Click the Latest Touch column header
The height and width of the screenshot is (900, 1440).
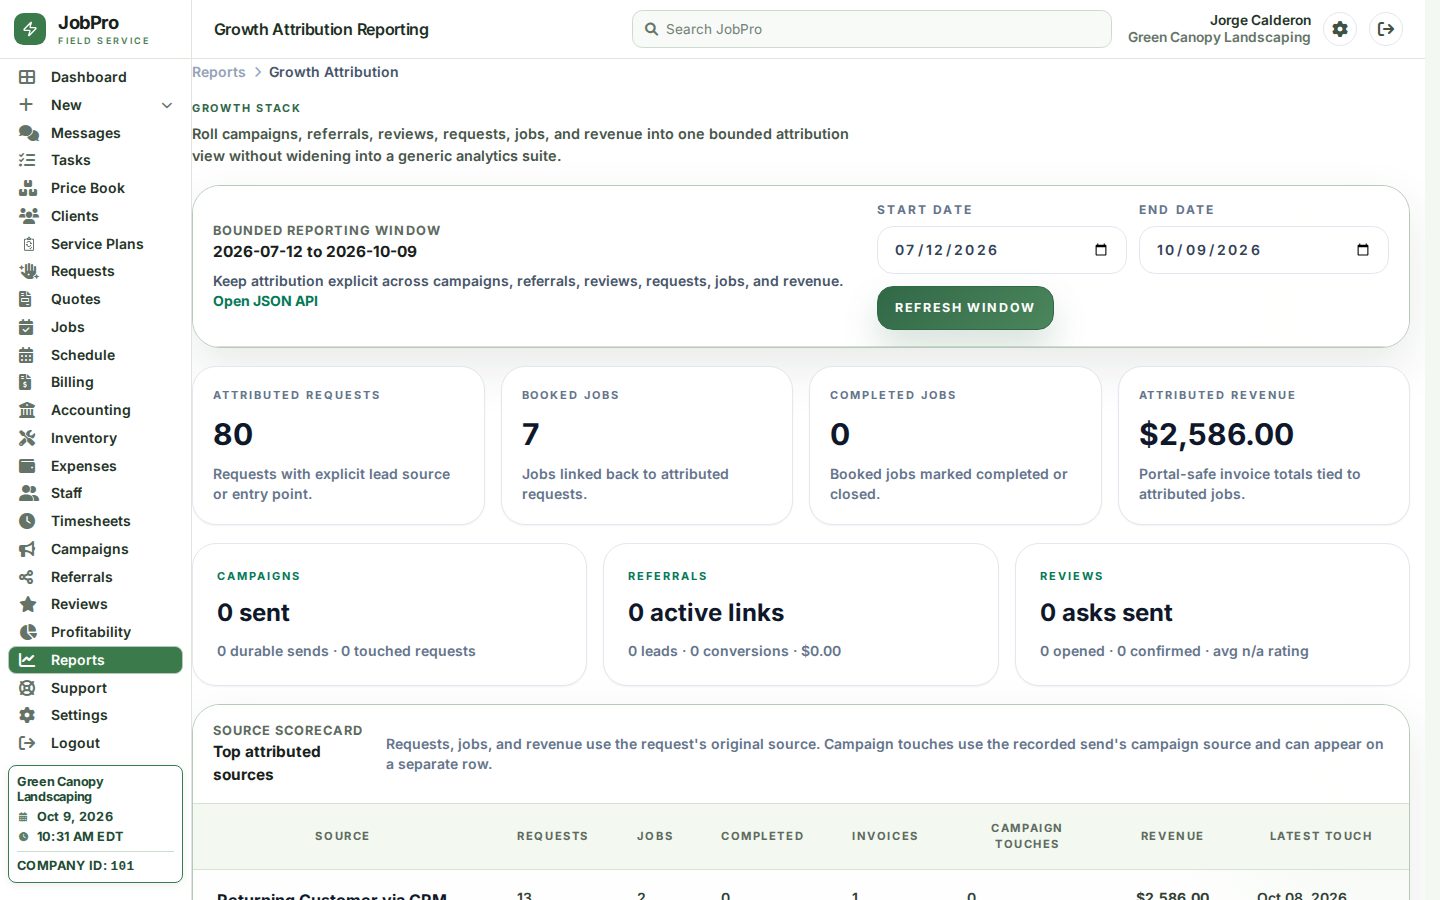pyautogui.click(x=1321, y=836)
